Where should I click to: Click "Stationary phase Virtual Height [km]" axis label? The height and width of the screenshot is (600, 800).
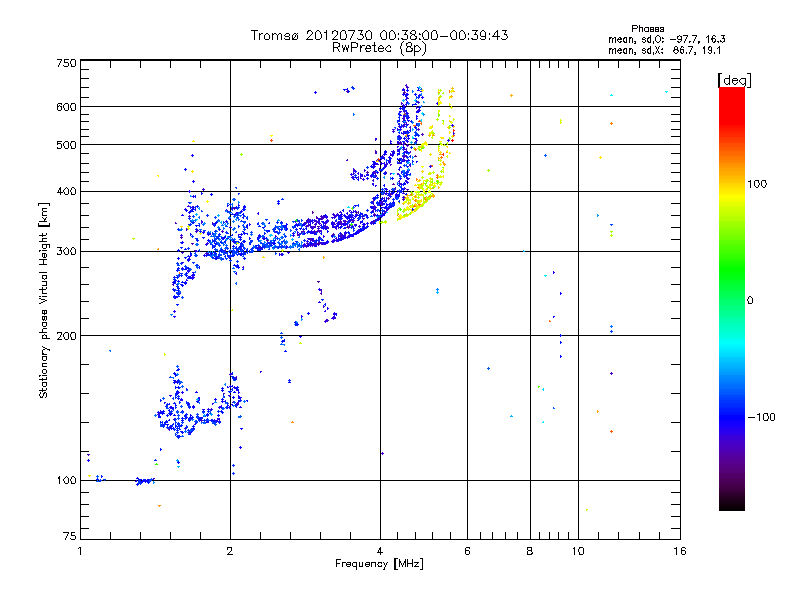pyautogui.click(x=44, y=300)
